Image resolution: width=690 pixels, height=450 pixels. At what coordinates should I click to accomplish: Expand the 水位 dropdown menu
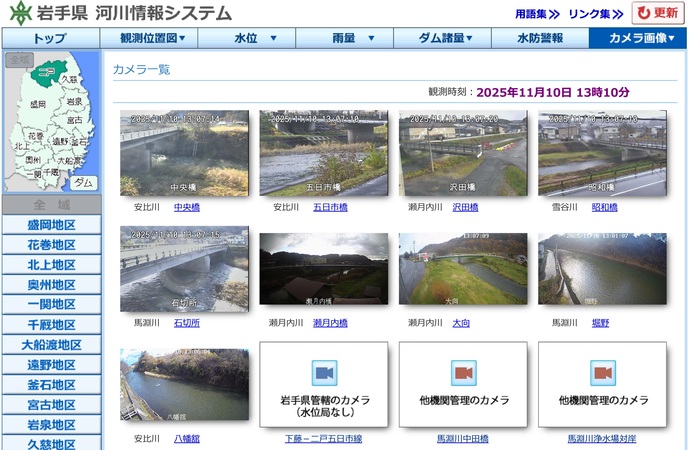coord(246,38)
